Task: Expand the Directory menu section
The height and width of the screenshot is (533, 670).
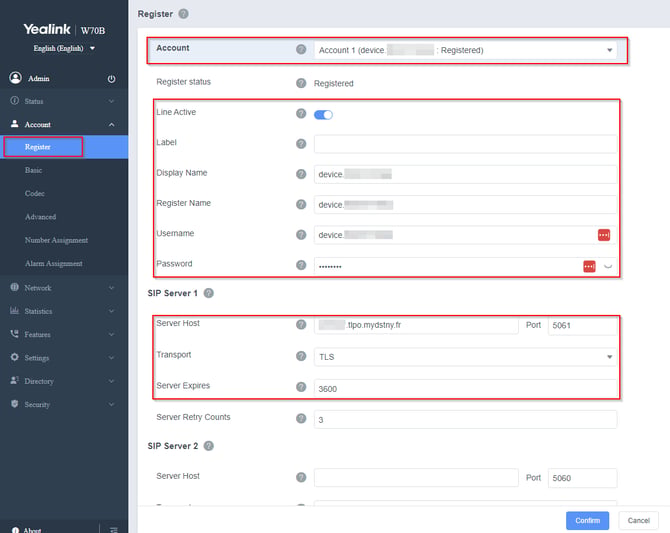Action: click(x=63, y=381)
